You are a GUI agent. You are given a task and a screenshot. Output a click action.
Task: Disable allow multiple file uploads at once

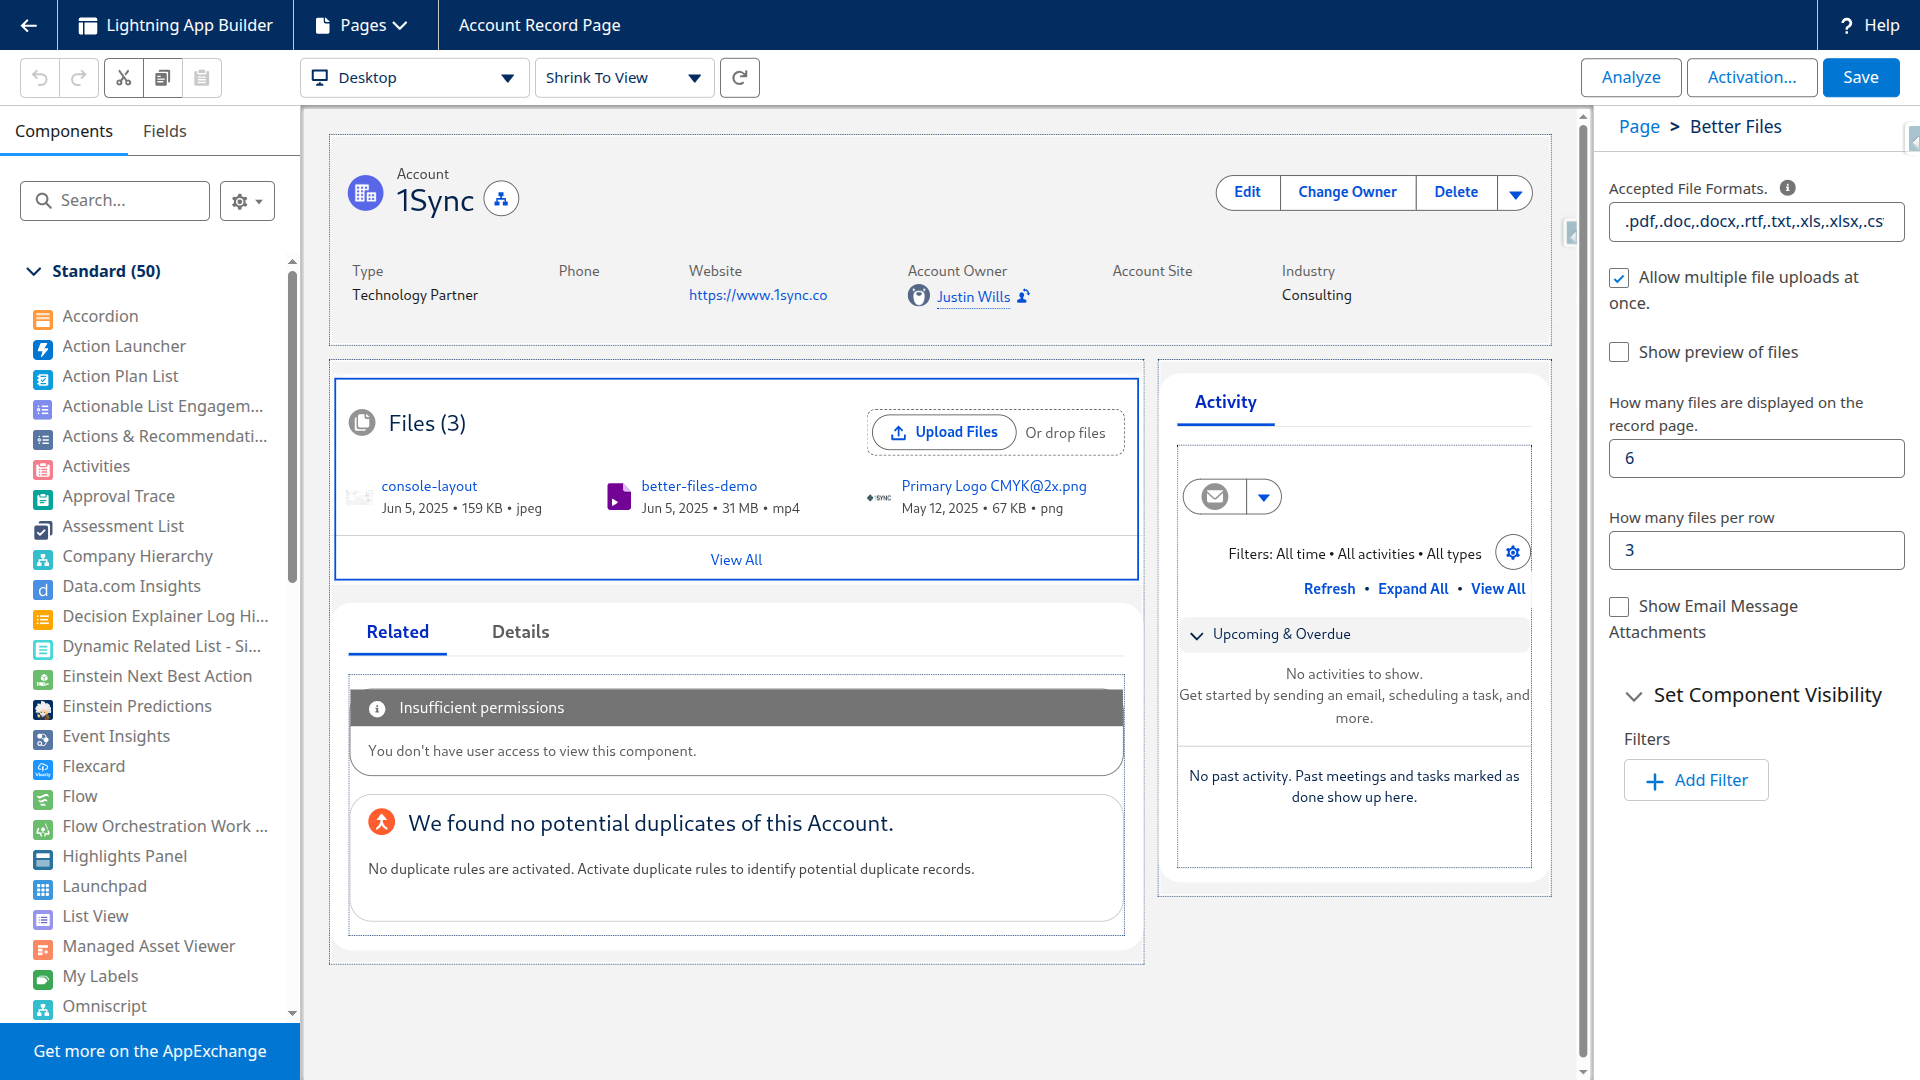(1620, 278)
